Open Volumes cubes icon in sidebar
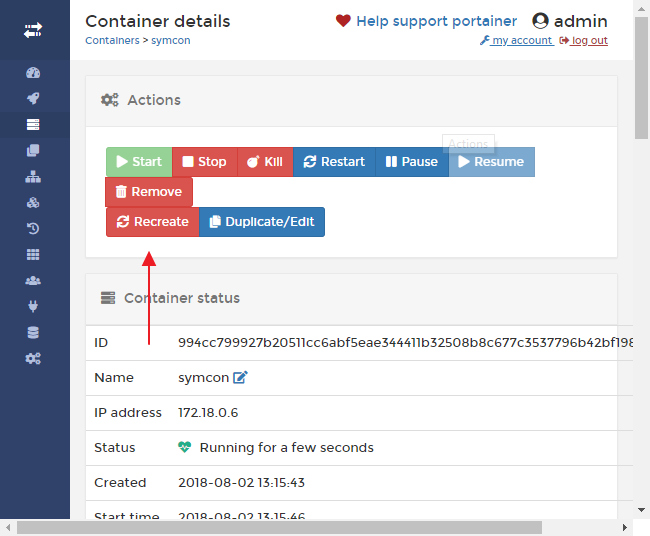This screenshot has width=650, height=536. pyautogui.click(x=33, y=202)
